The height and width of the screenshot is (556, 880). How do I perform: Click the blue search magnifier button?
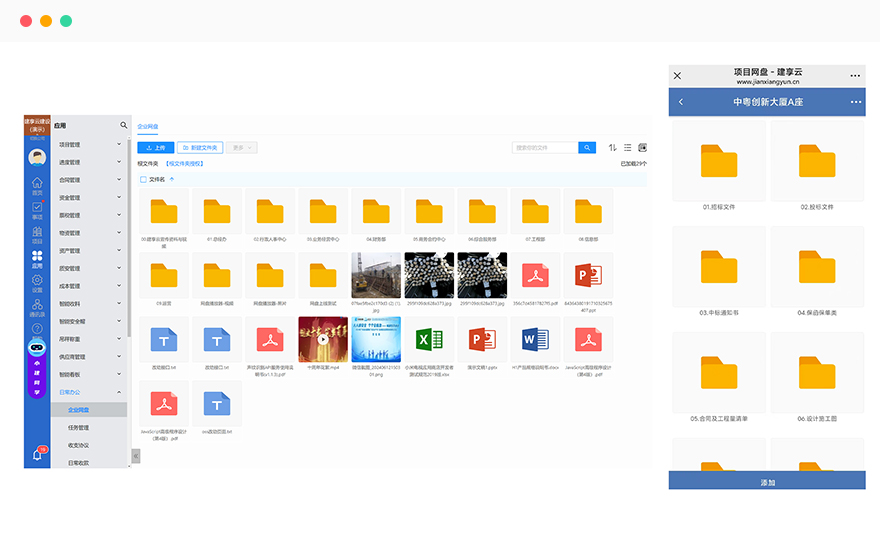[587, 148]
